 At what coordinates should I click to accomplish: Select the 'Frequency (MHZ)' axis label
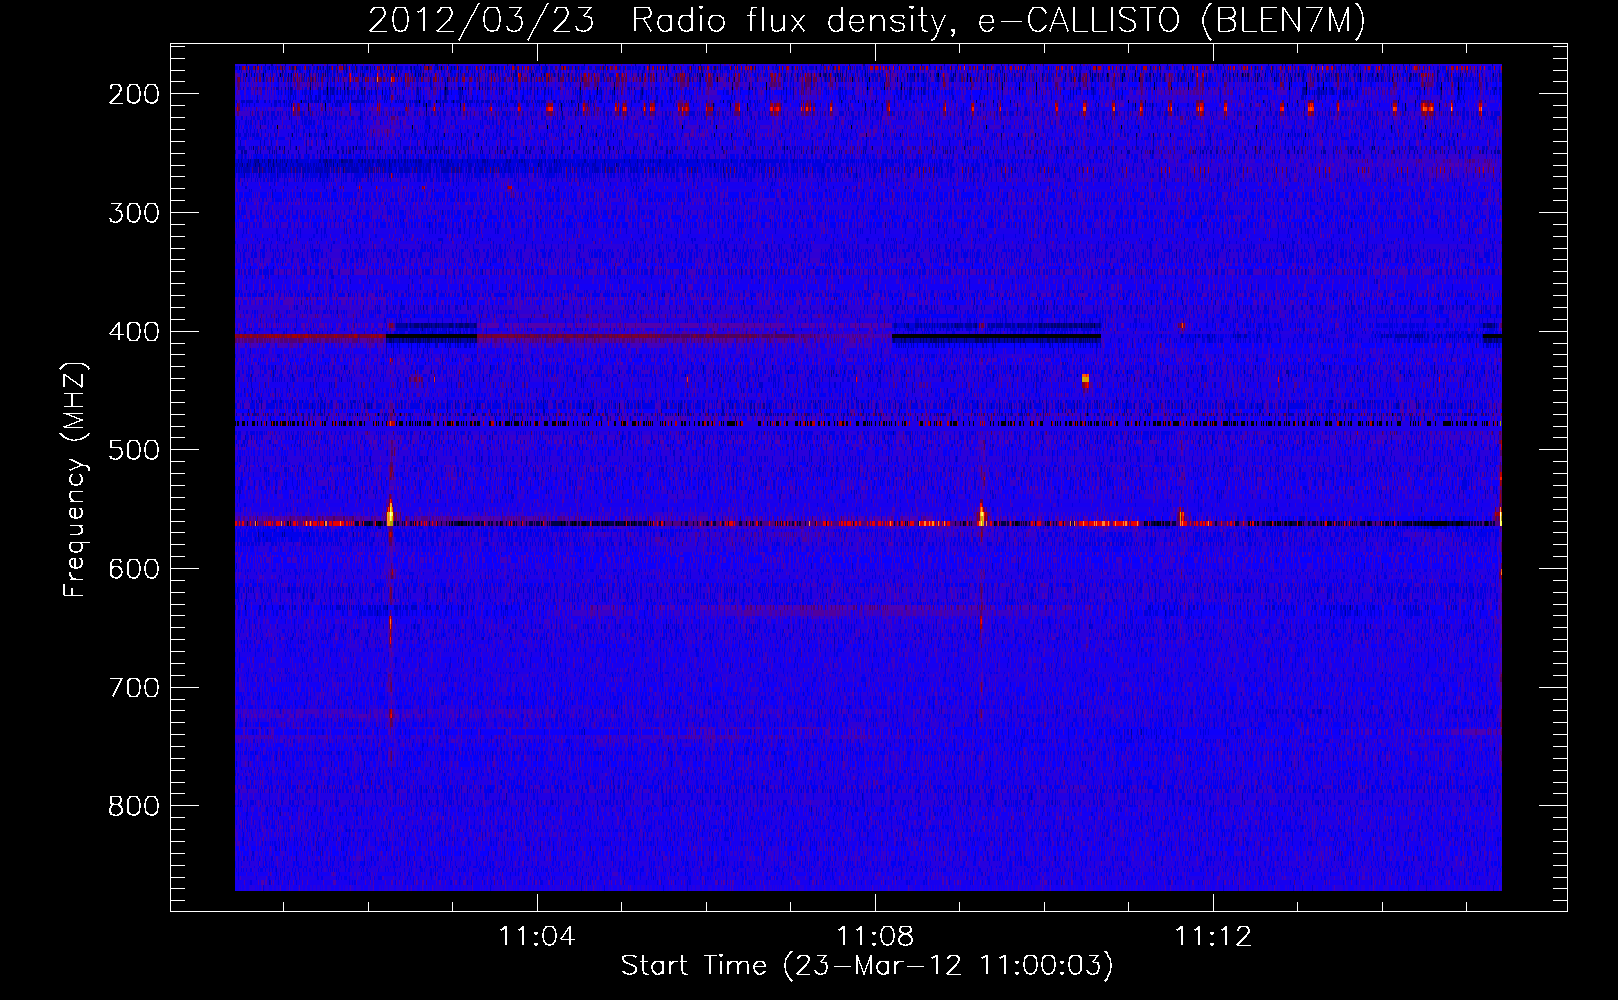tap(75, 479)
